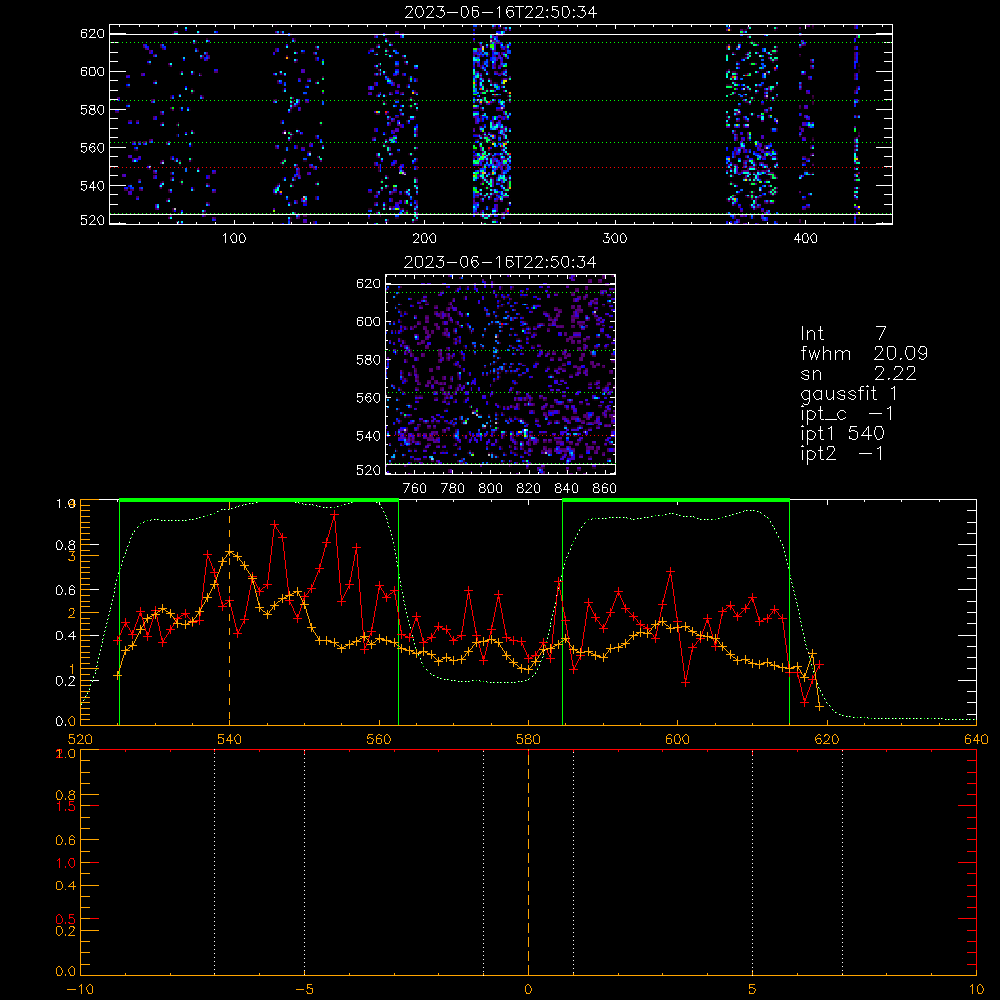Click the white dotted line at 7 in bottom plot
The width and height of the screenshot is (1000, 1000).
click(842, 861)
